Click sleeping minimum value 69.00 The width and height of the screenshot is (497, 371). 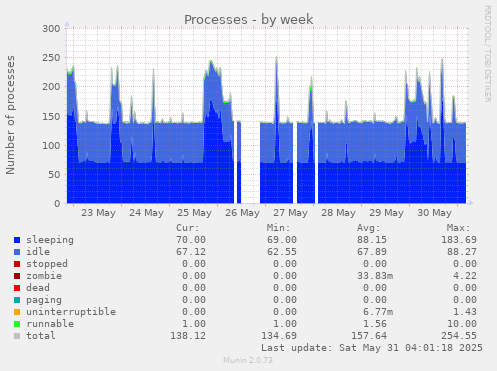tap(282, 240)
